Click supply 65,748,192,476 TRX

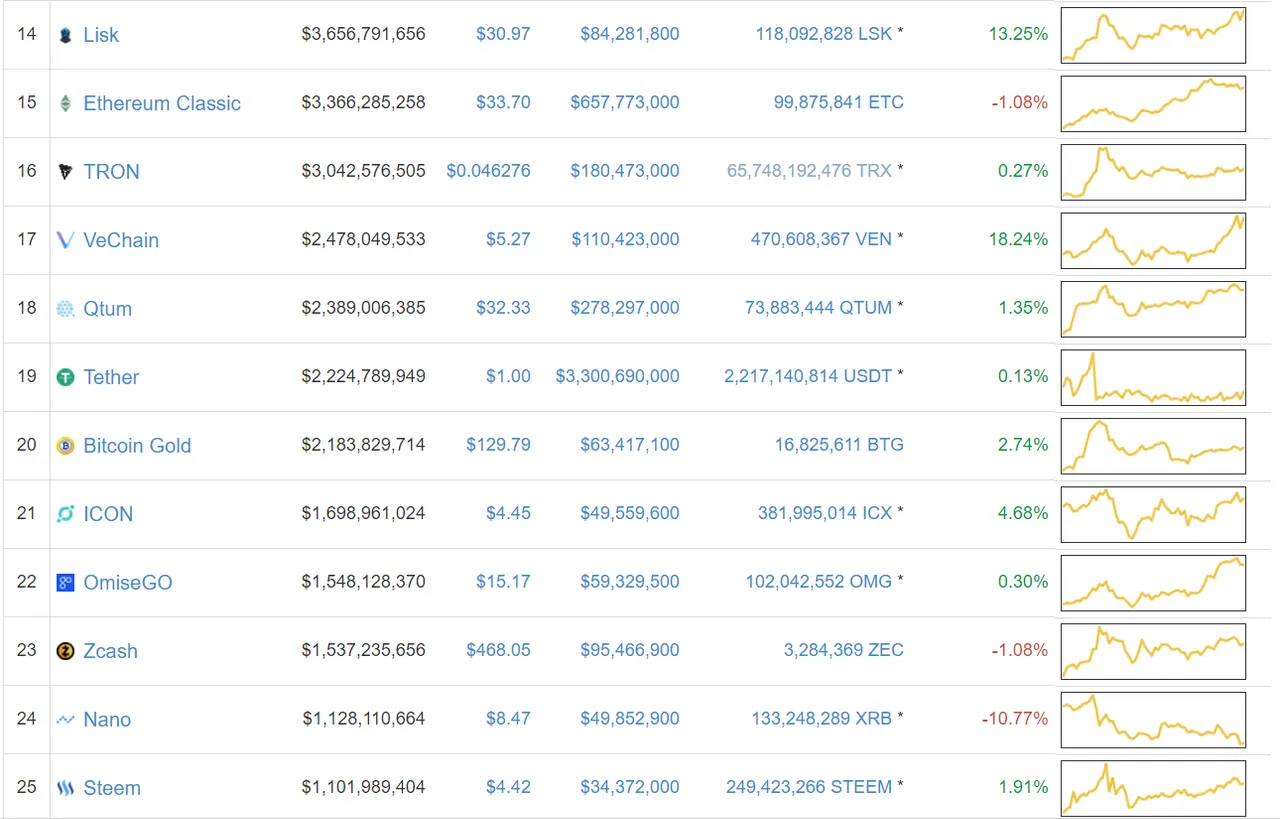click(809, 171)
